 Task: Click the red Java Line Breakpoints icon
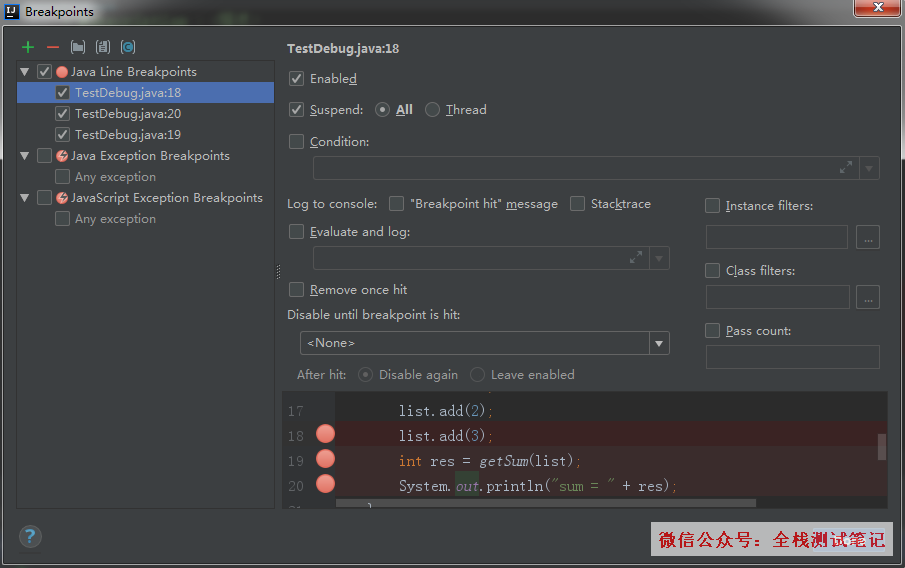62,72
